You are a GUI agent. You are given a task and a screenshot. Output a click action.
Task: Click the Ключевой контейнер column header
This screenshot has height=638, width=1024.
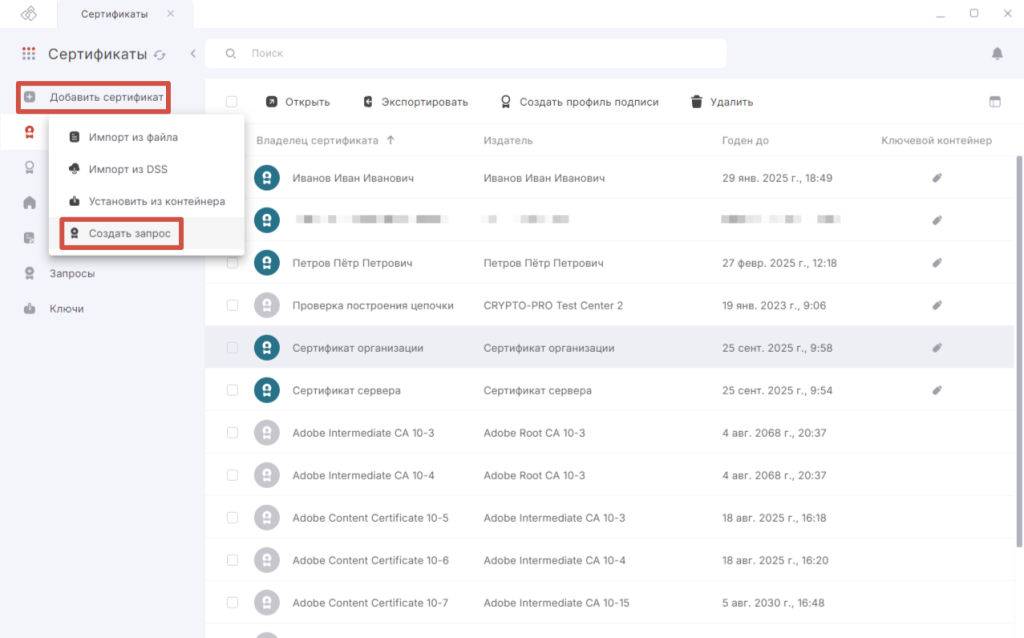pyautogui.click(x=936, y=140)
